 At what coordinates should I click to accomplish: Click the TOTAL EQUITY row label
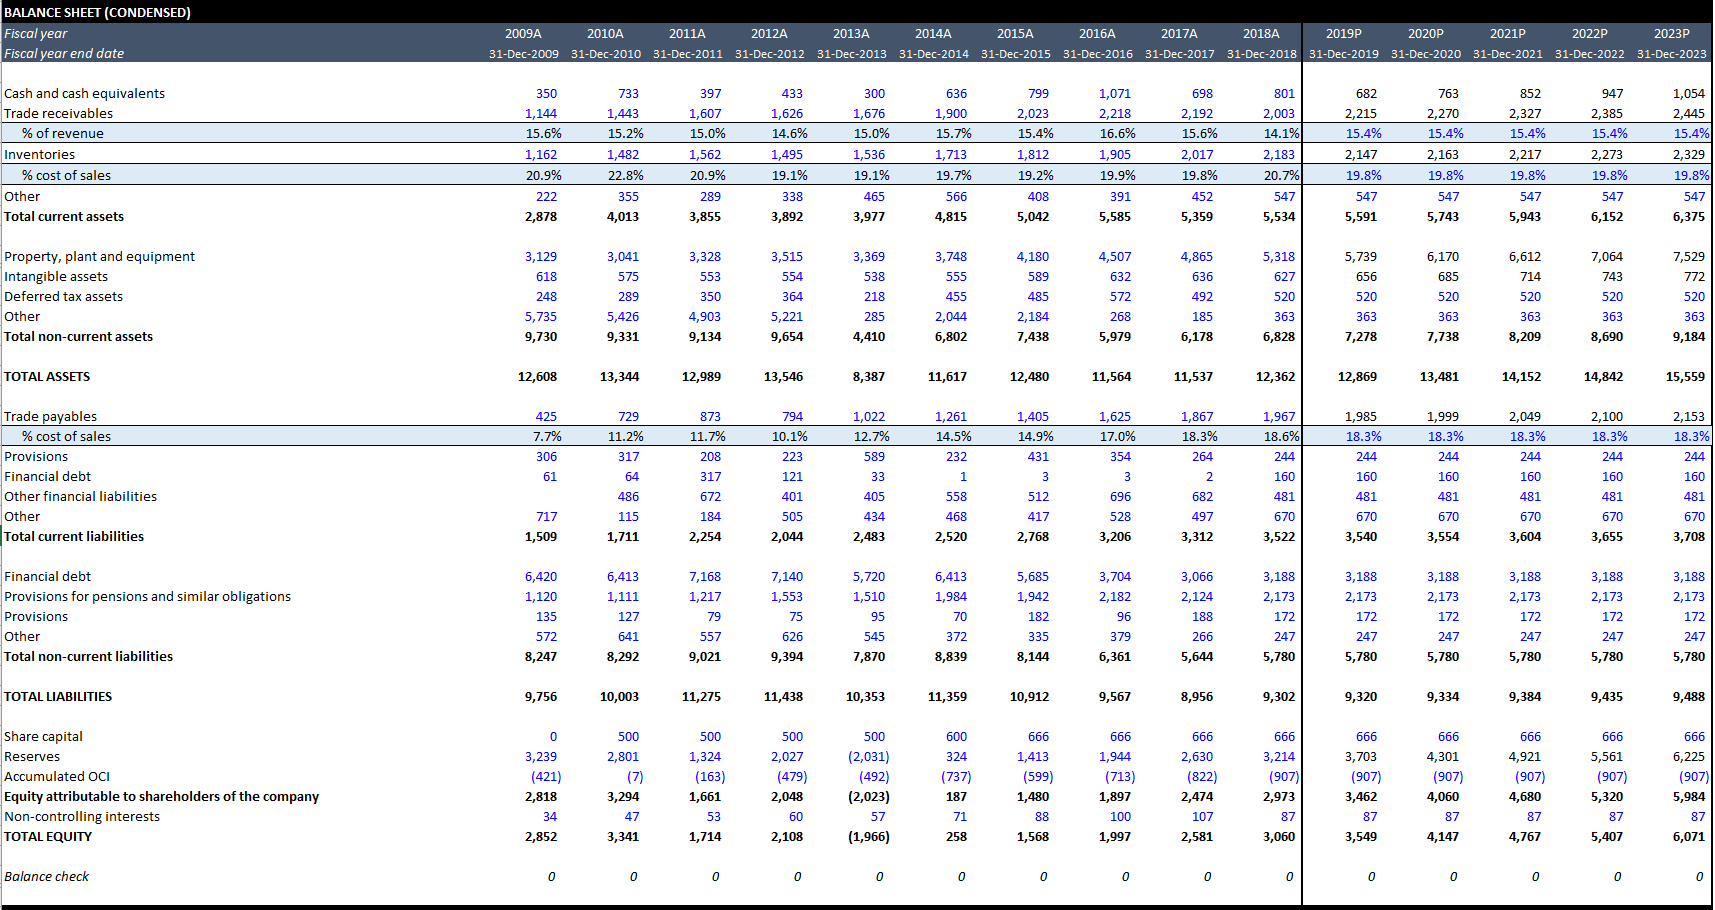(48, 837)
